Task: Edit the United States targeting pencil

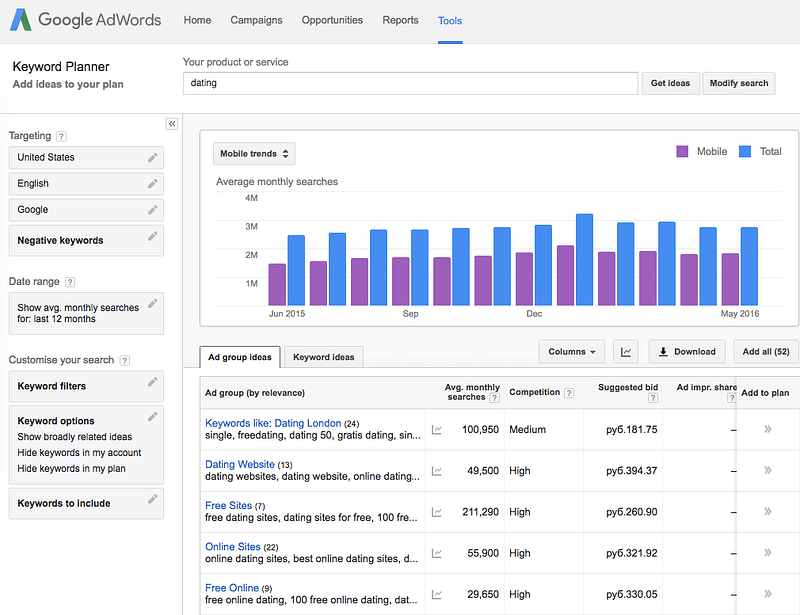Action: tap(152, 157)
